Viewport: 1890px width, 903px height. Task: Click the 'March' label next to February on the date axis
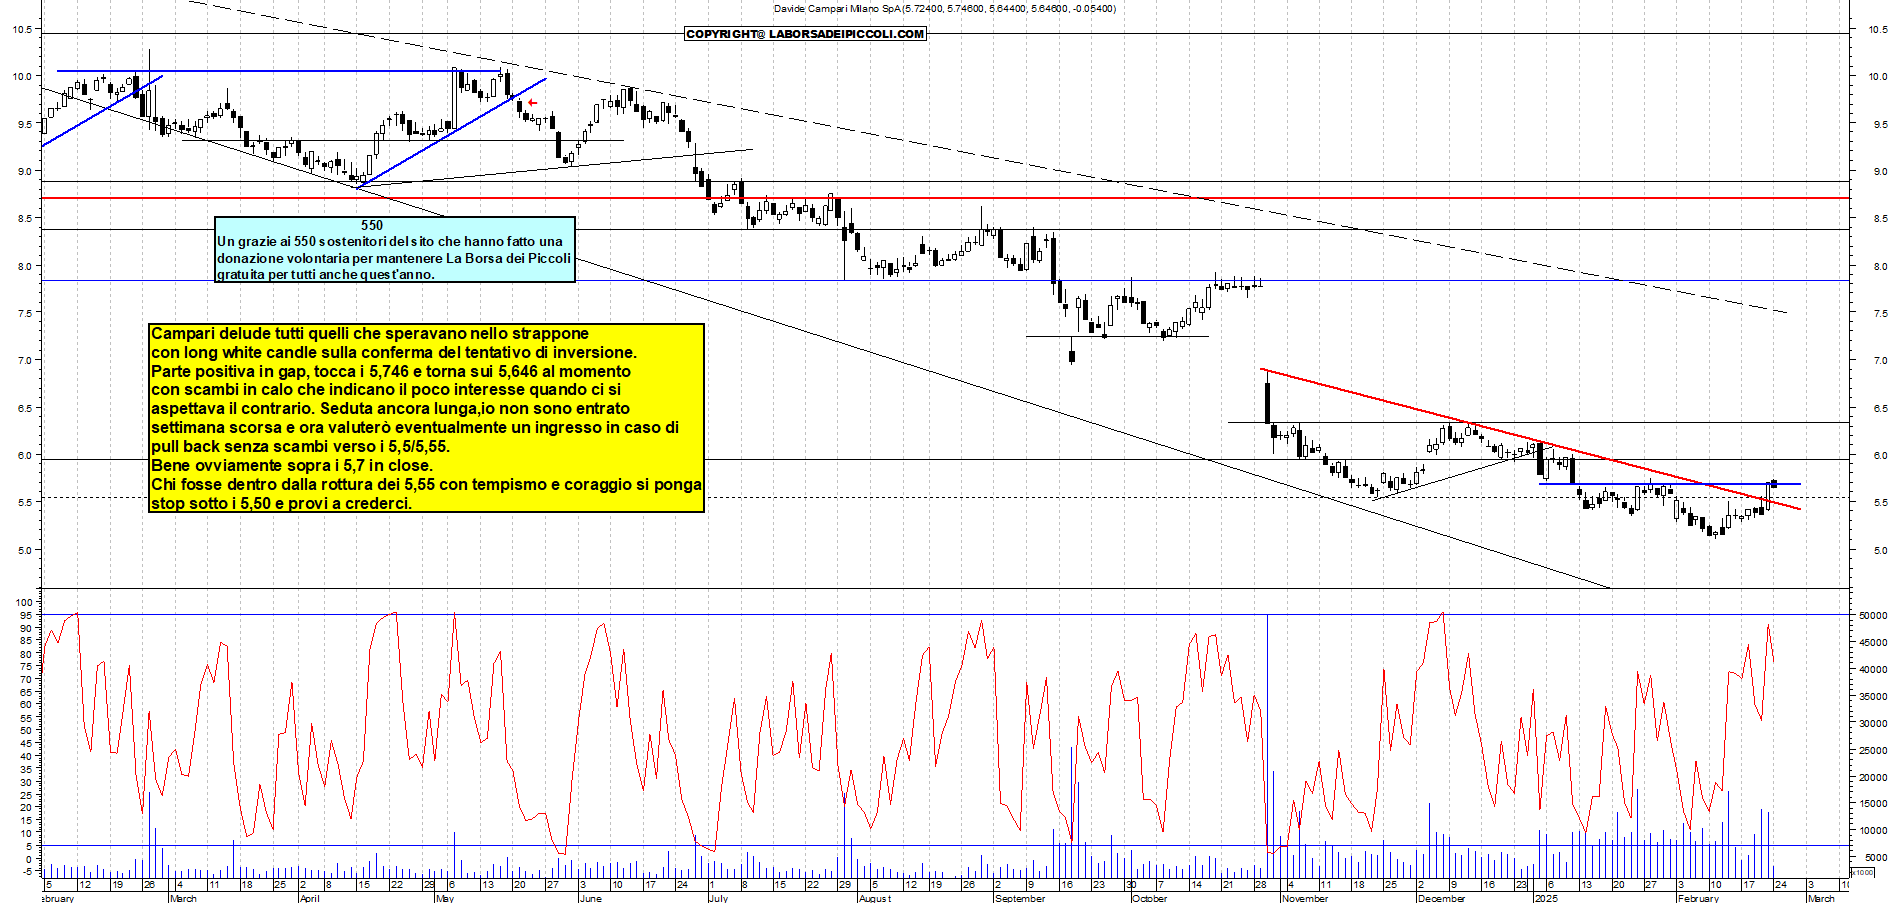point(183,898)
